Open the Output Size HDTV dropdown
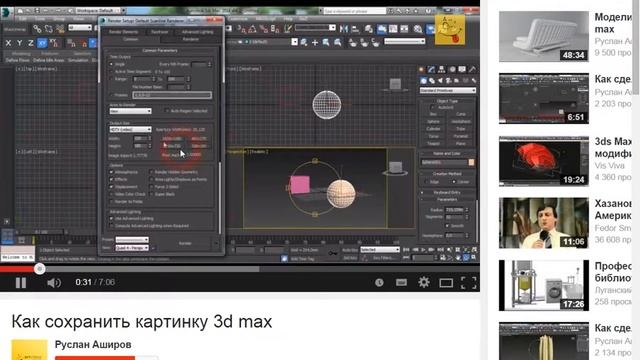 click(130, 129)
